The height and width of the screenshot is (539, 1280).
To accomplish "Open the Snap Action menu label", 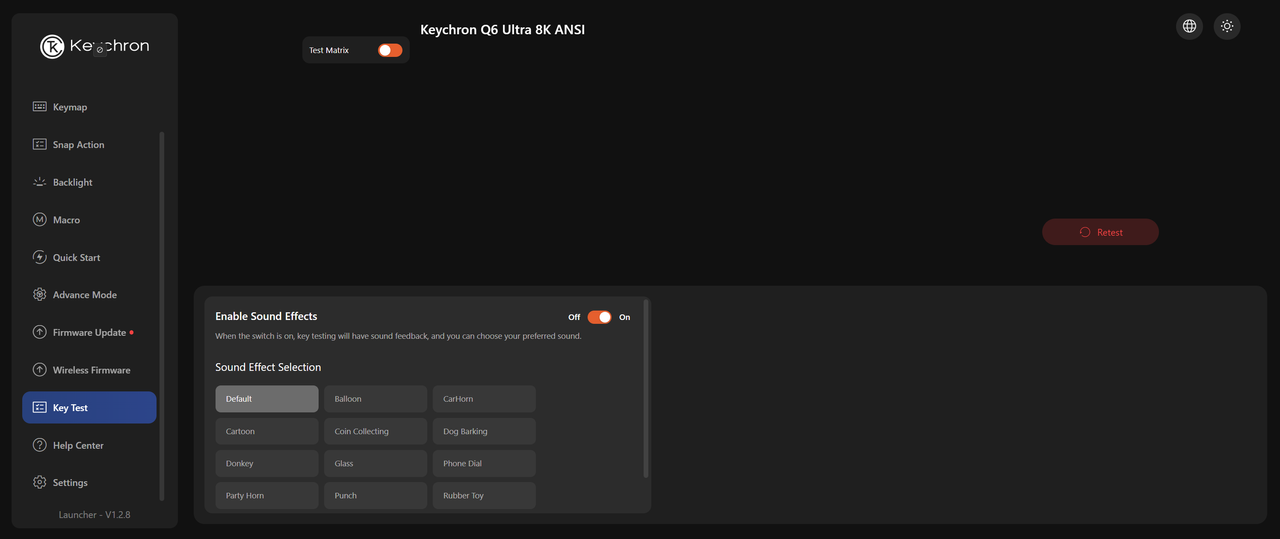I will (x=79, y=145).
